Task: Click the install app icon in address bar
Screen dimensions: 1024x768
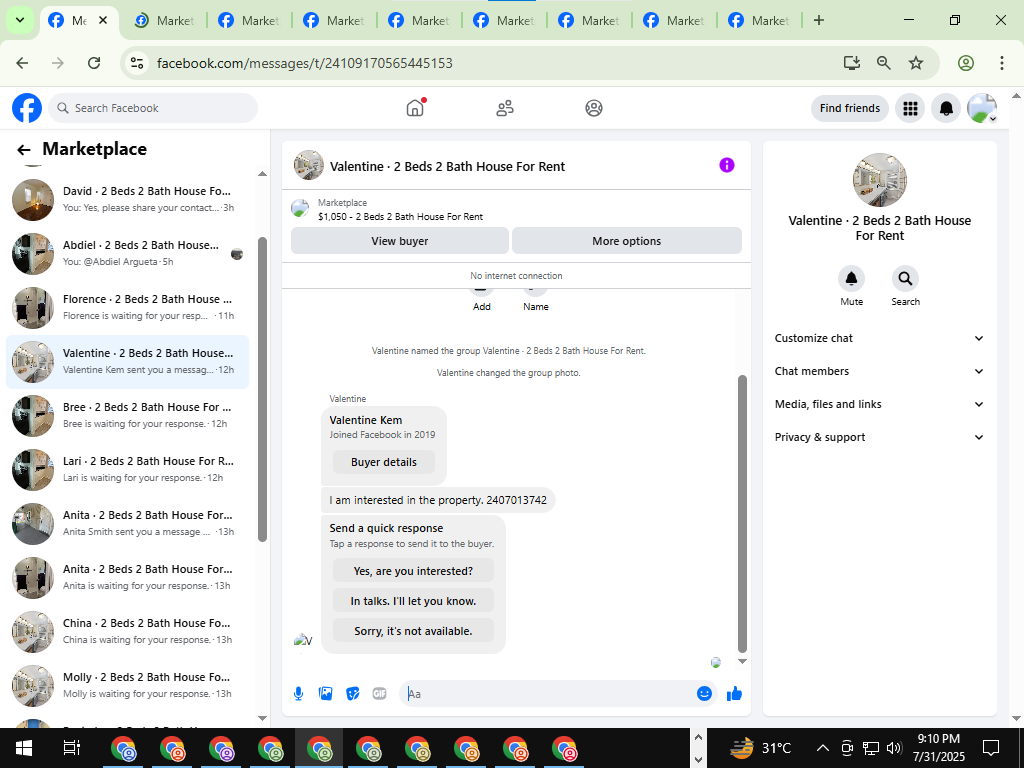Action: [852, 63]
